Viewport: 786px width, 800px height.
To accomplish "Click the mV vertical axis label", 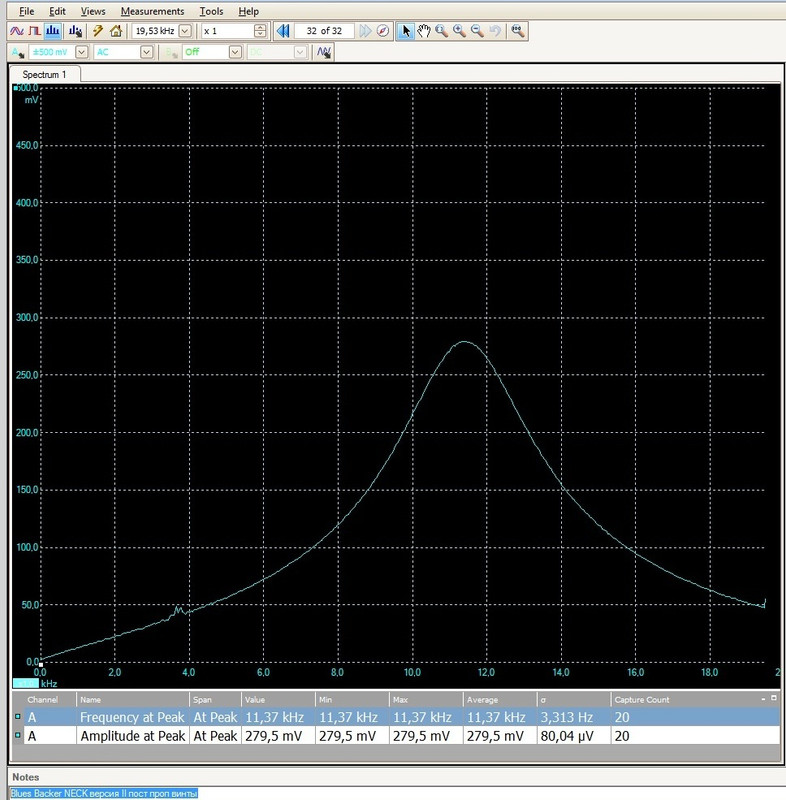I will point(32,100).
